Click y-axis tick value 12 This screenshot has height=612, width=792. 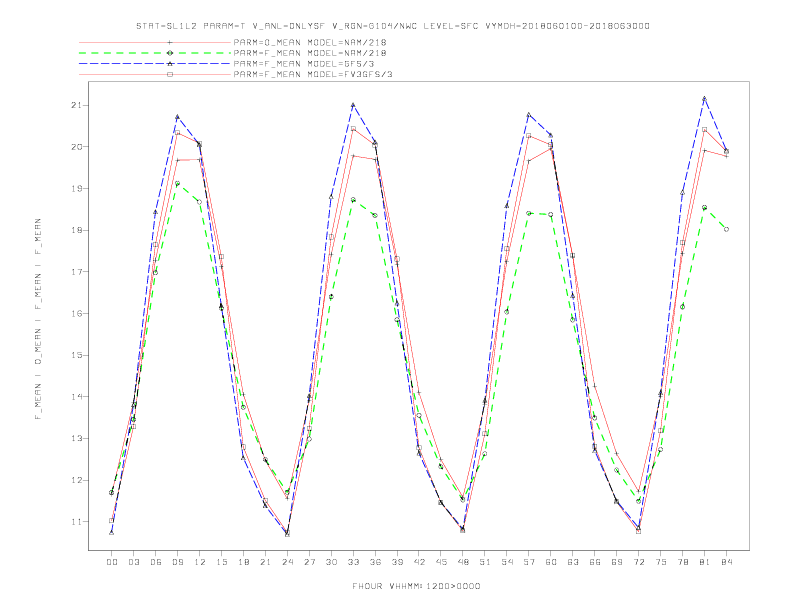pos(76,480)
